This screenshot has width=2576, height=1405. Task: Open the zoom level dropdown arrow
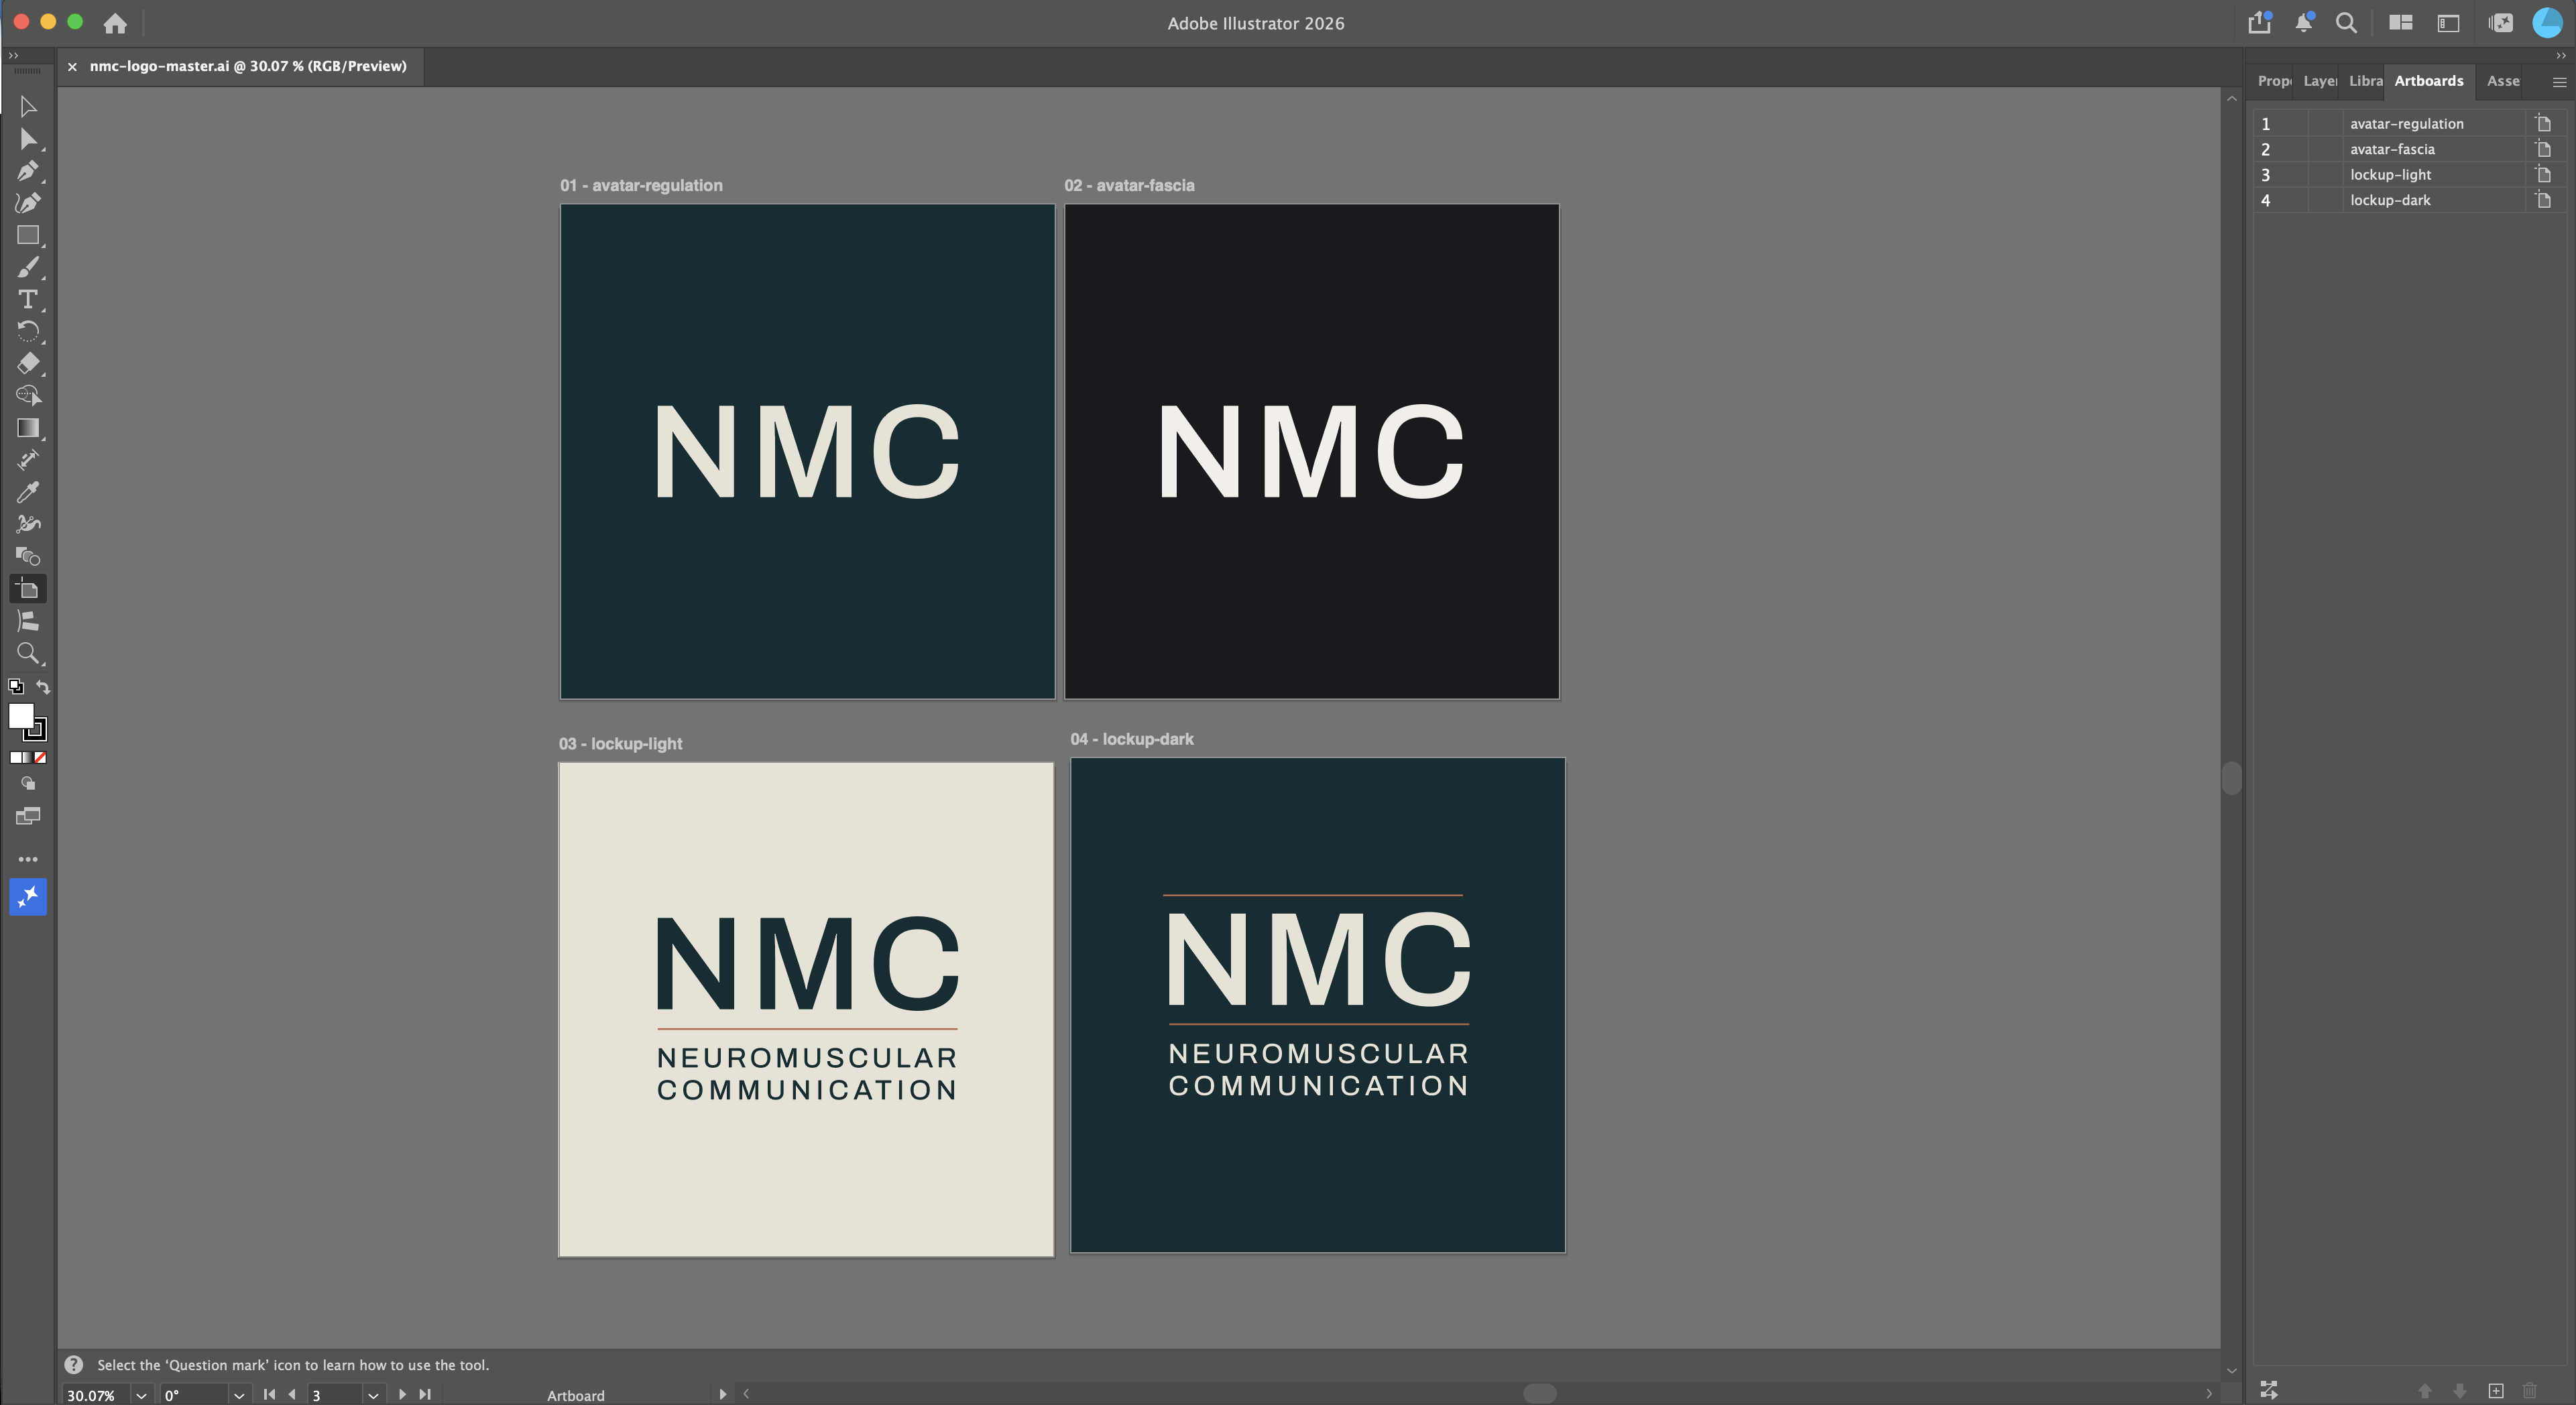141,1395
